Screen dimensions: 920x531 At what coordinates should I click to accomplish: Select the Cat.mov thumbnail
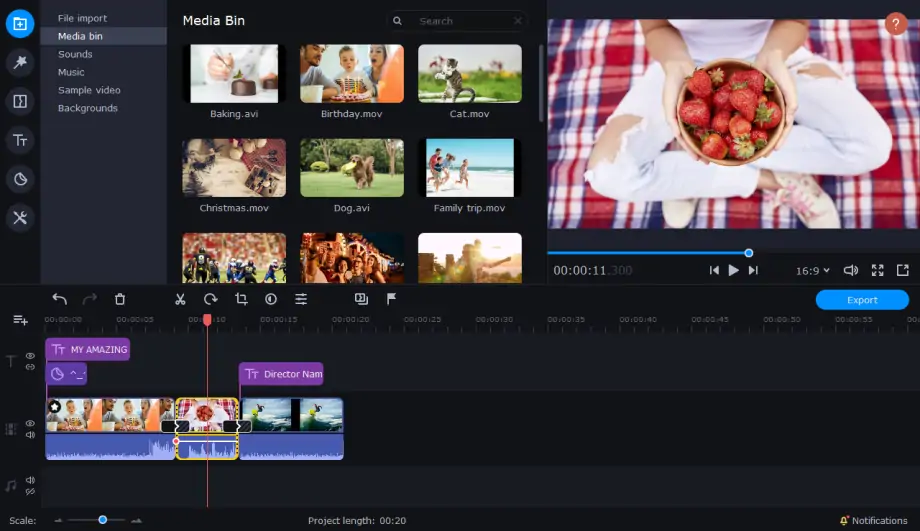[x=469, y=74]
